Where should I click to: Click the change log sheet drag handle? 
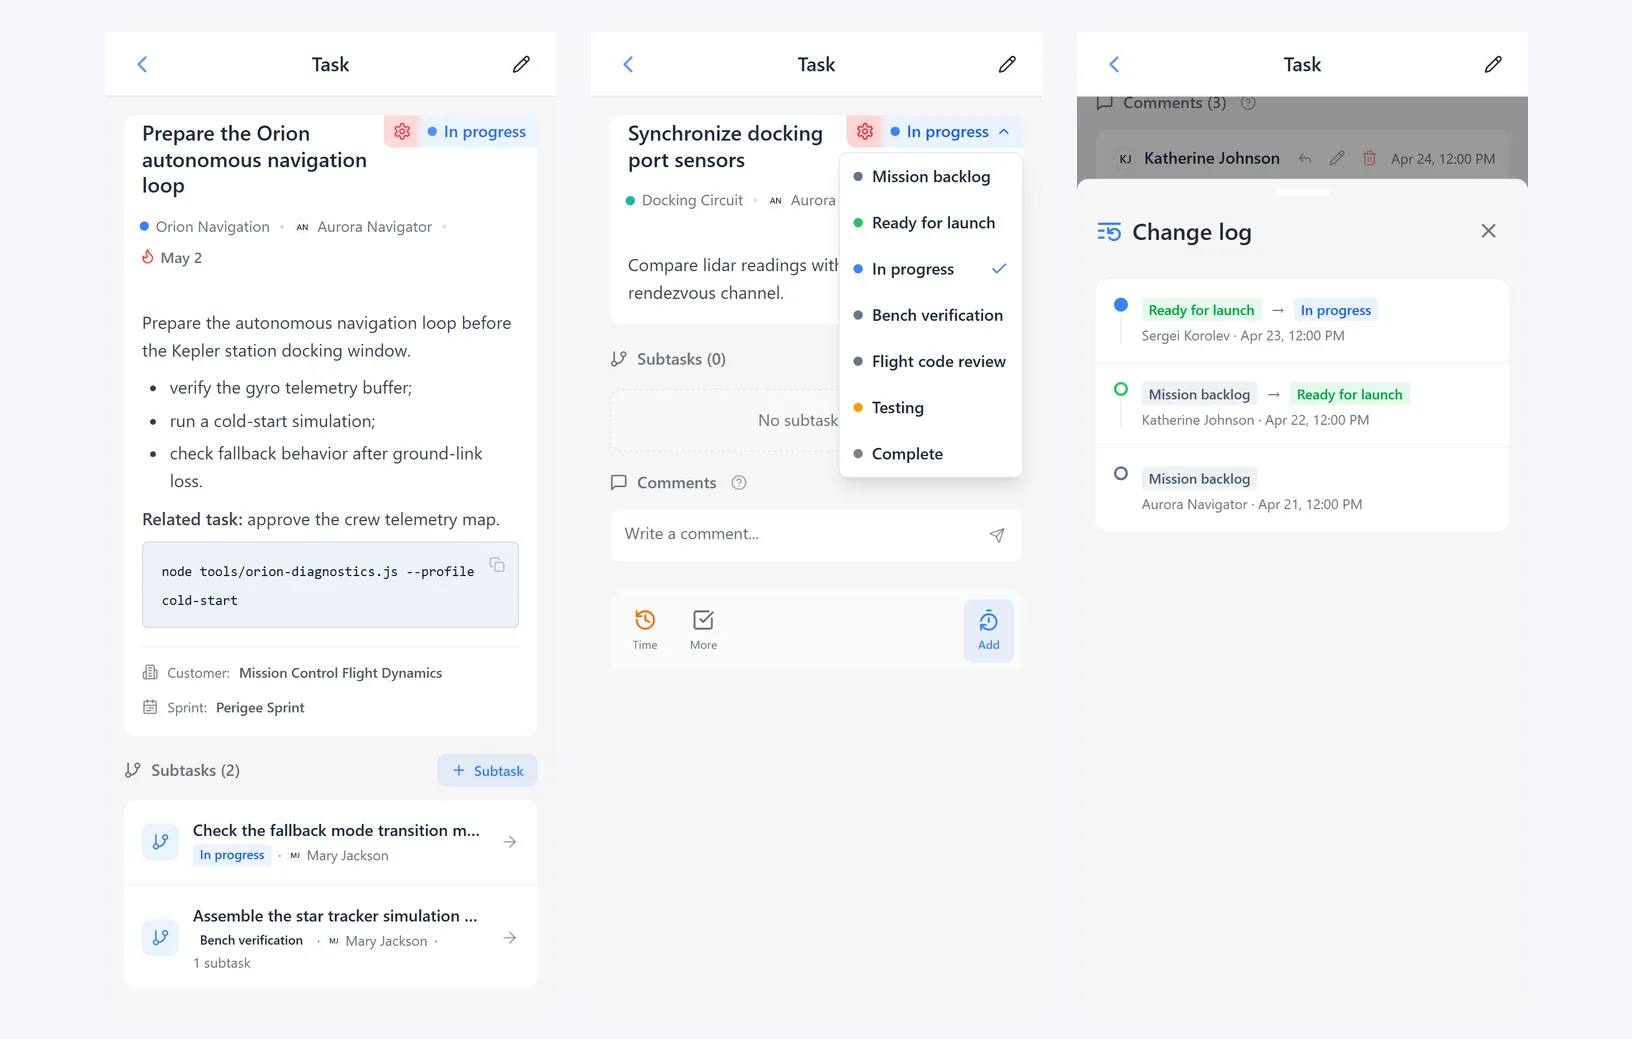[x=1302, y=192]
